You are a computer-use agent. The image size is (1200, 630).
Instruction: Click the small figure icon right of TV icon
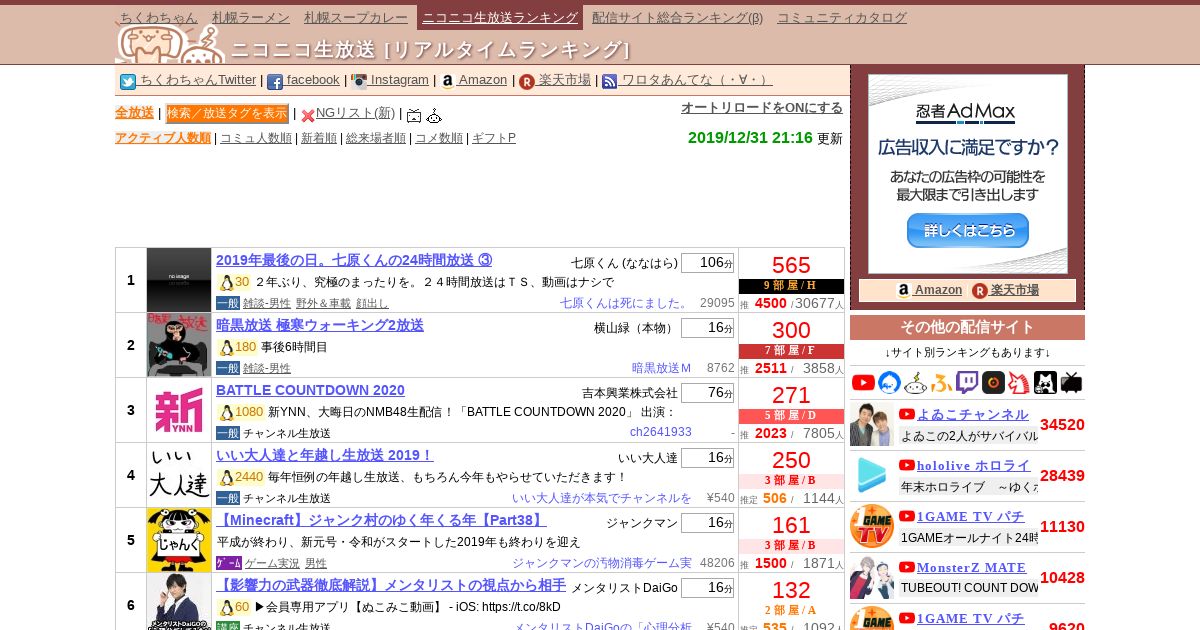point(434,115)
